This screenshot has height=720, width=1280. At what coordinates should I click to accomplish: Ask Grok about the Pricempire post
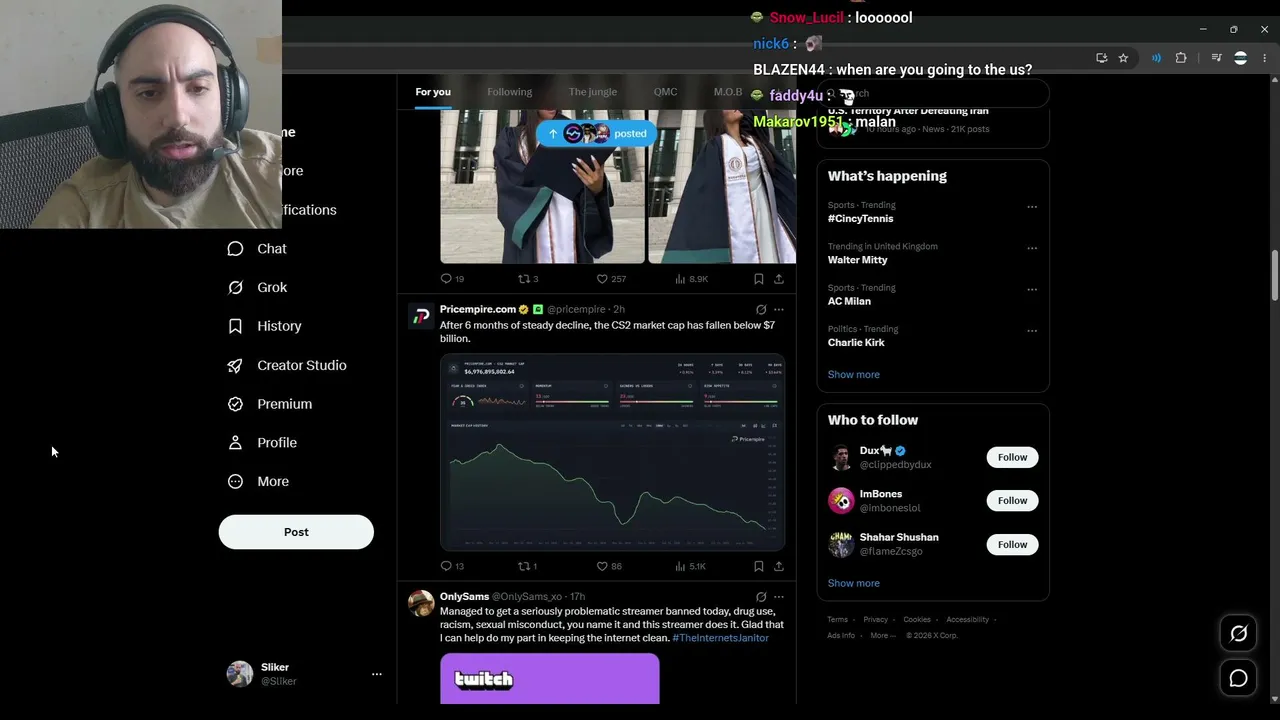click(x=761, y=310)
